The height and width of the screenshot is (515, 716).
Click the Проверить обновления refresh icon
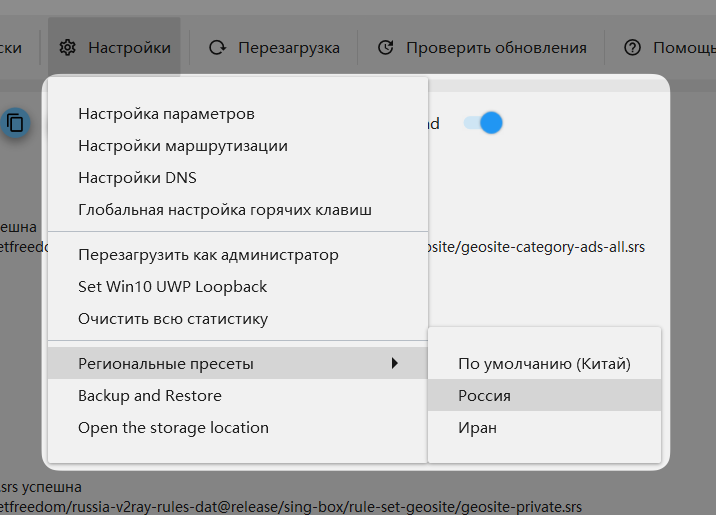385,47
